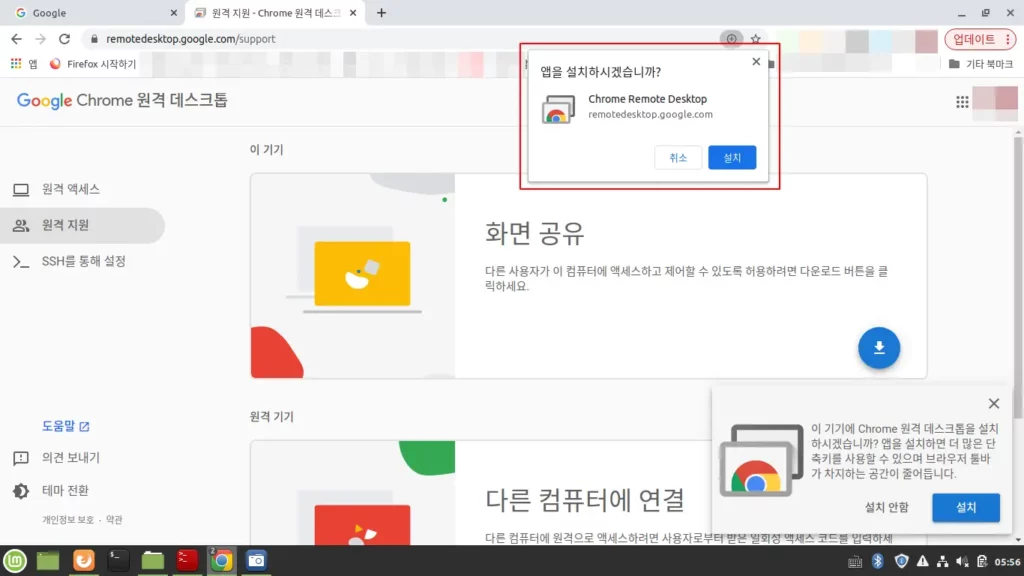Open SSH setup sidebar item
The height and width of the screenshot is (576, 1024).
point(82,261)
